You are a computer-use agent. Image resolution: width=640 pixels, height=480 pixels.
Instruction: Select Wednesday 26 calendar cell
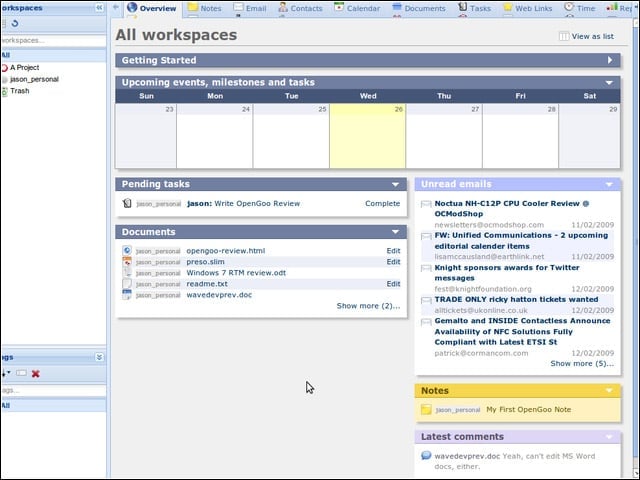click(367, 136)
